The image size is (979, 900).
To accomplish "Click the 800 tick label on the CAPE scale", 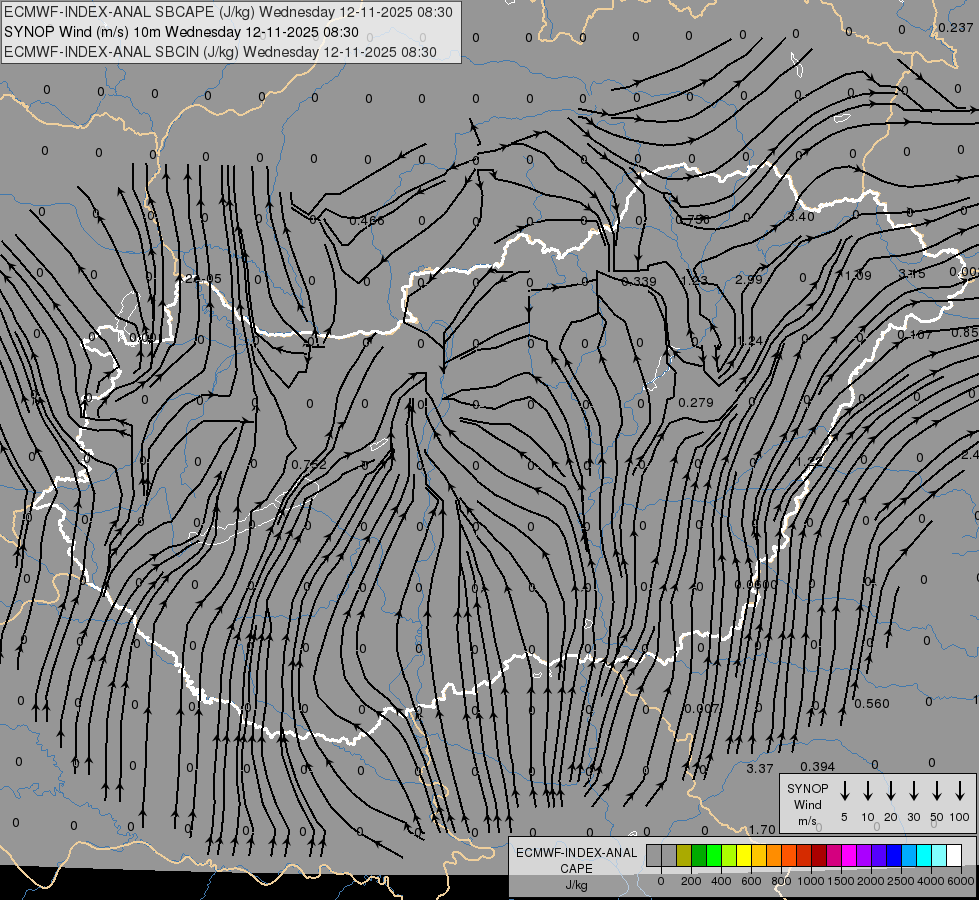I will (781, 881).
